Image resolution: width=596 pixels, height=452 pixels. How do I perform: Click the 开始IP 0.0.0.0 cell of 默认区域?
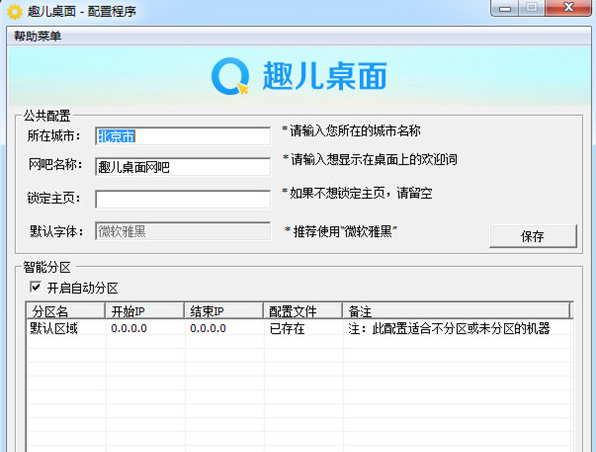click(x=129, y=328)
